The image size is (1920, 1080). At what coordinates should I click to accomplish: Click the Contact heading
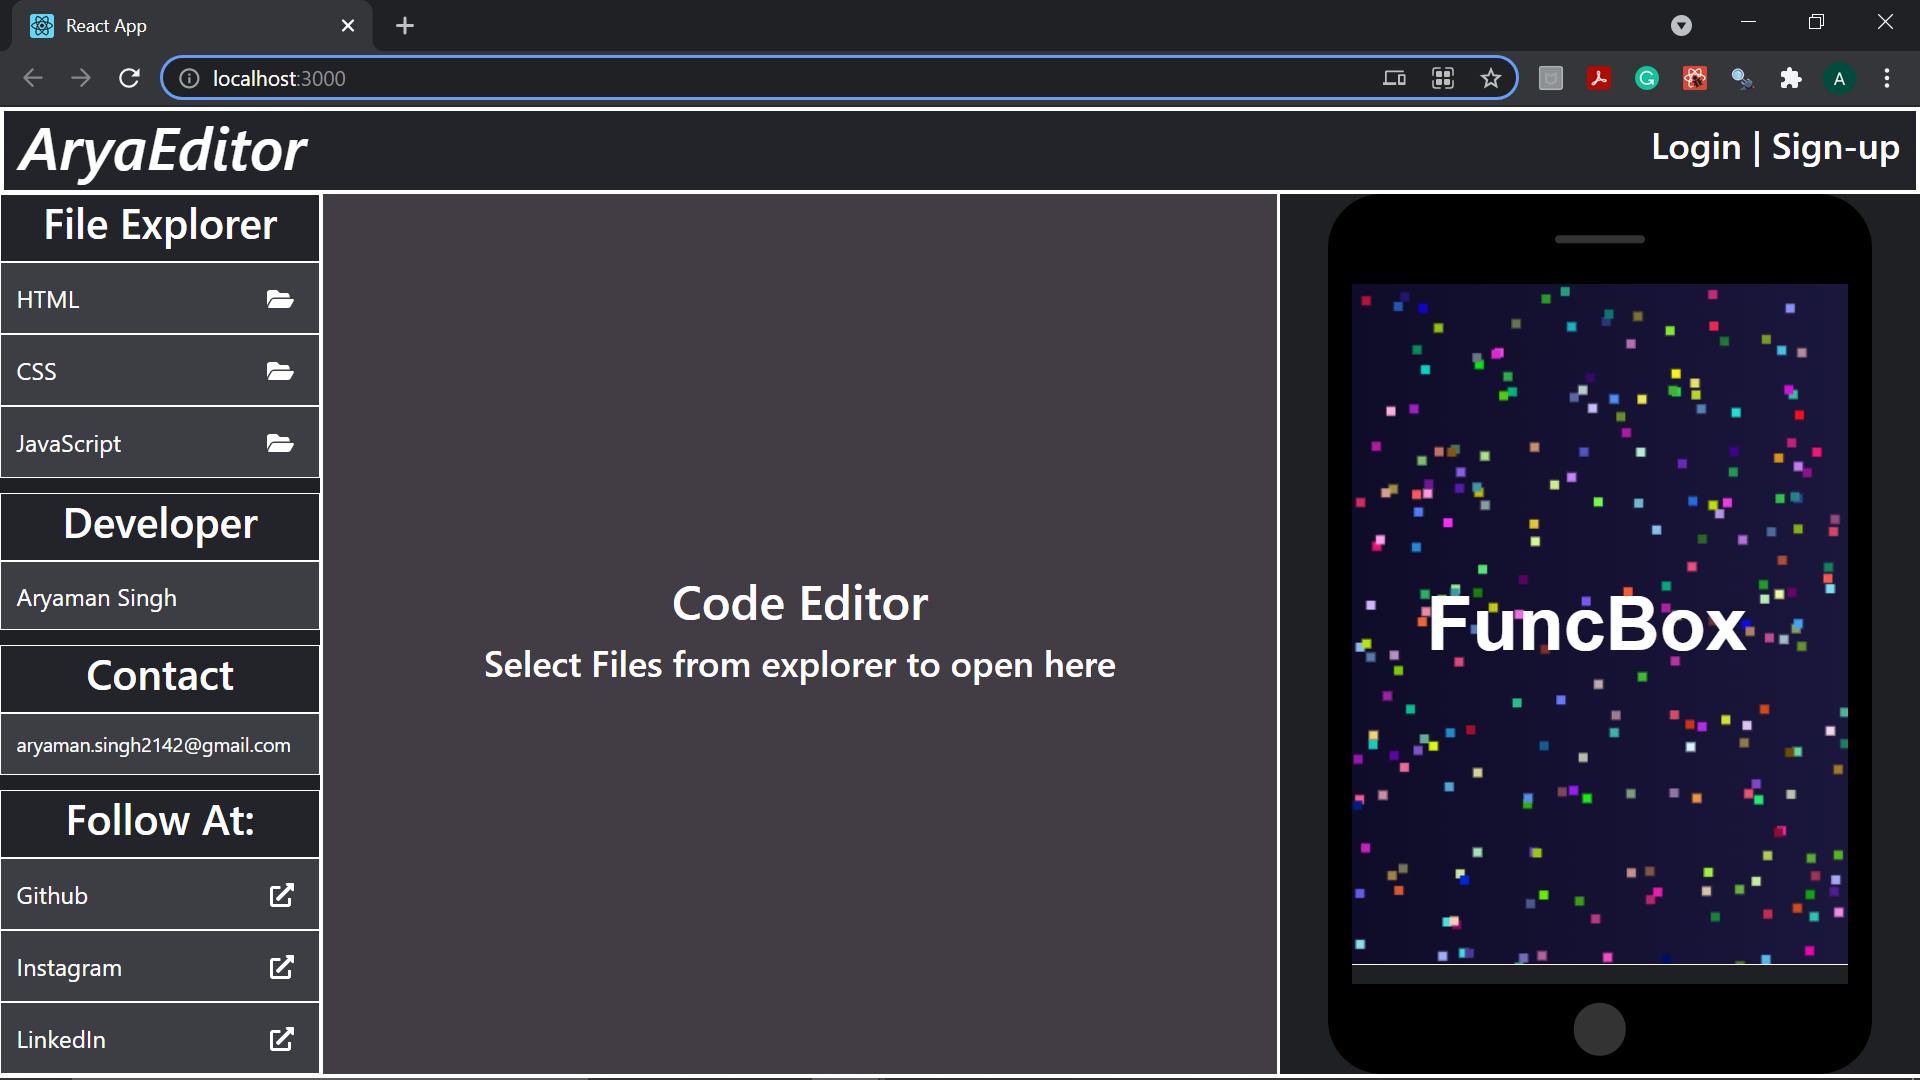tap(160, 677)
